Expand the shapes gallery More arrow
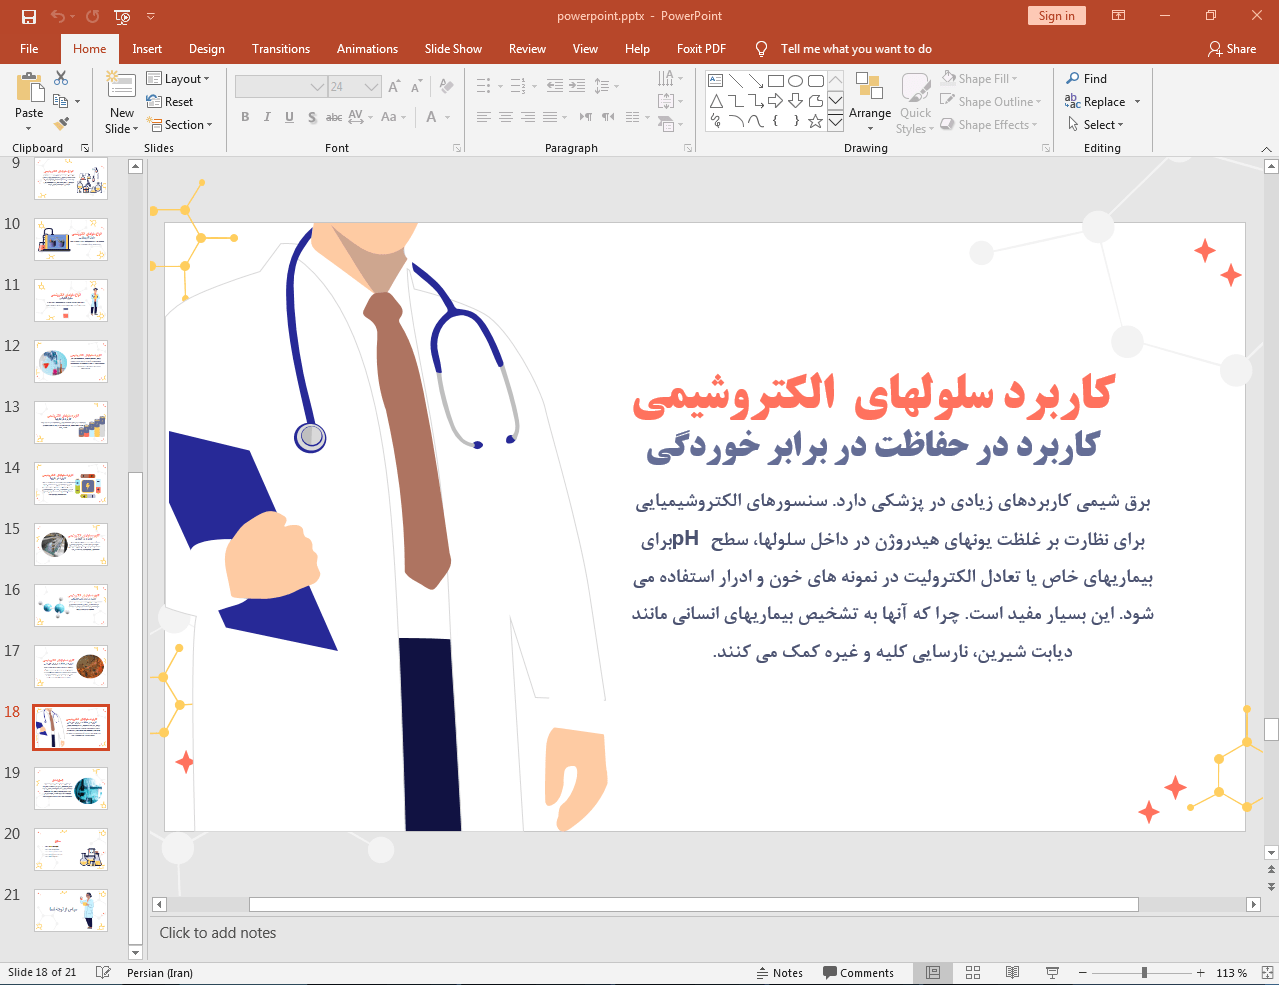The height and width of the screenshot is (985, 1279). [x=835, y=121]
